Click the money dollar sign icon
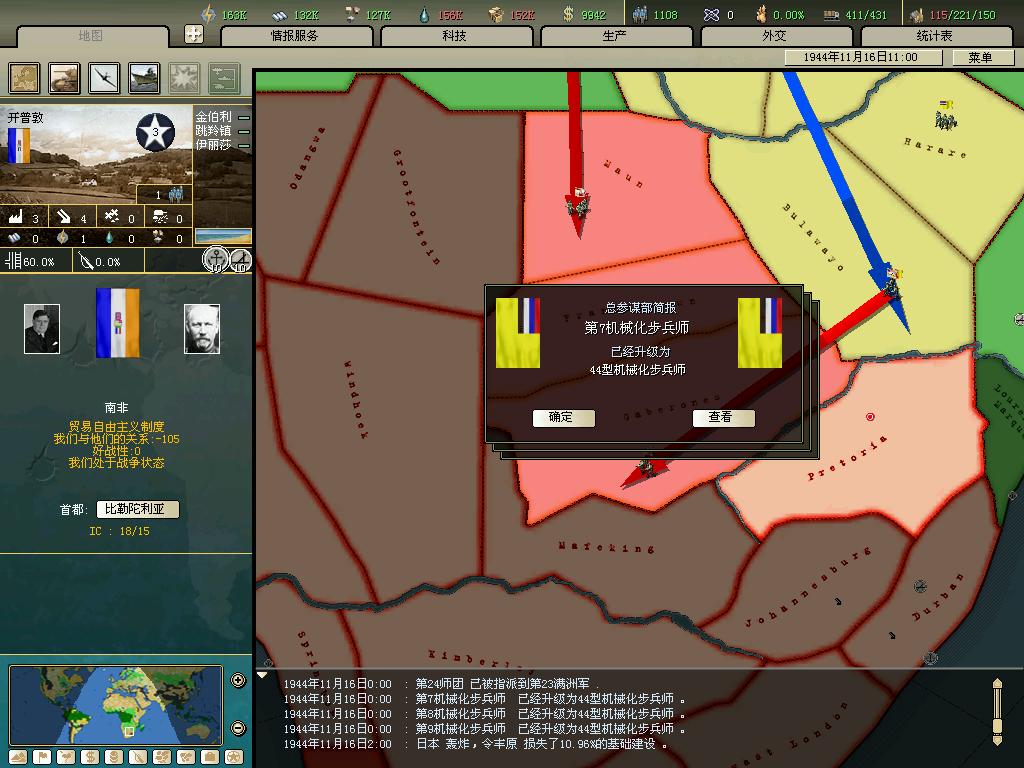 568,14
